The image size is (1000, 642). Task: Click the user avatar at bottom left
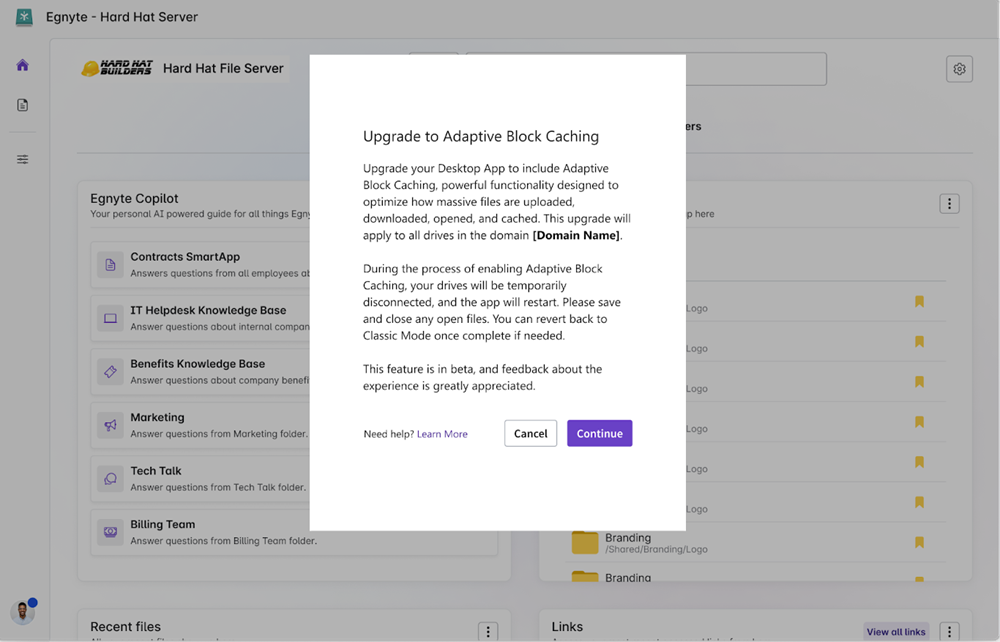tap(22, 612)
